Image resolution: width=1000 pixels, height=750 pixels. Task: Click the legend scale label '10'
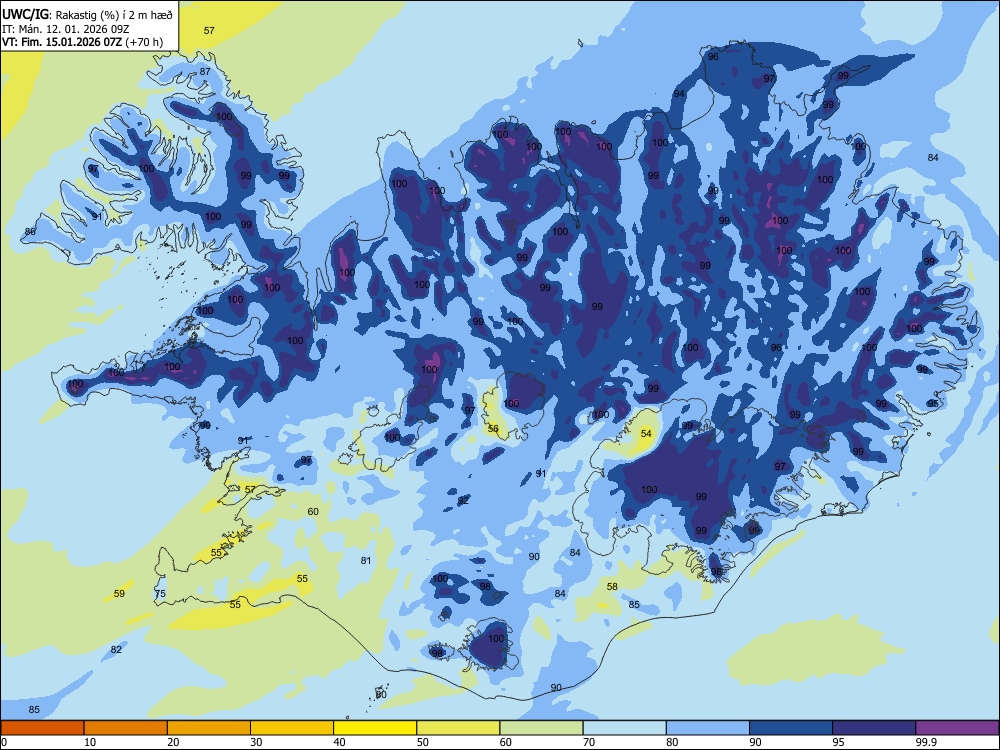90,742
